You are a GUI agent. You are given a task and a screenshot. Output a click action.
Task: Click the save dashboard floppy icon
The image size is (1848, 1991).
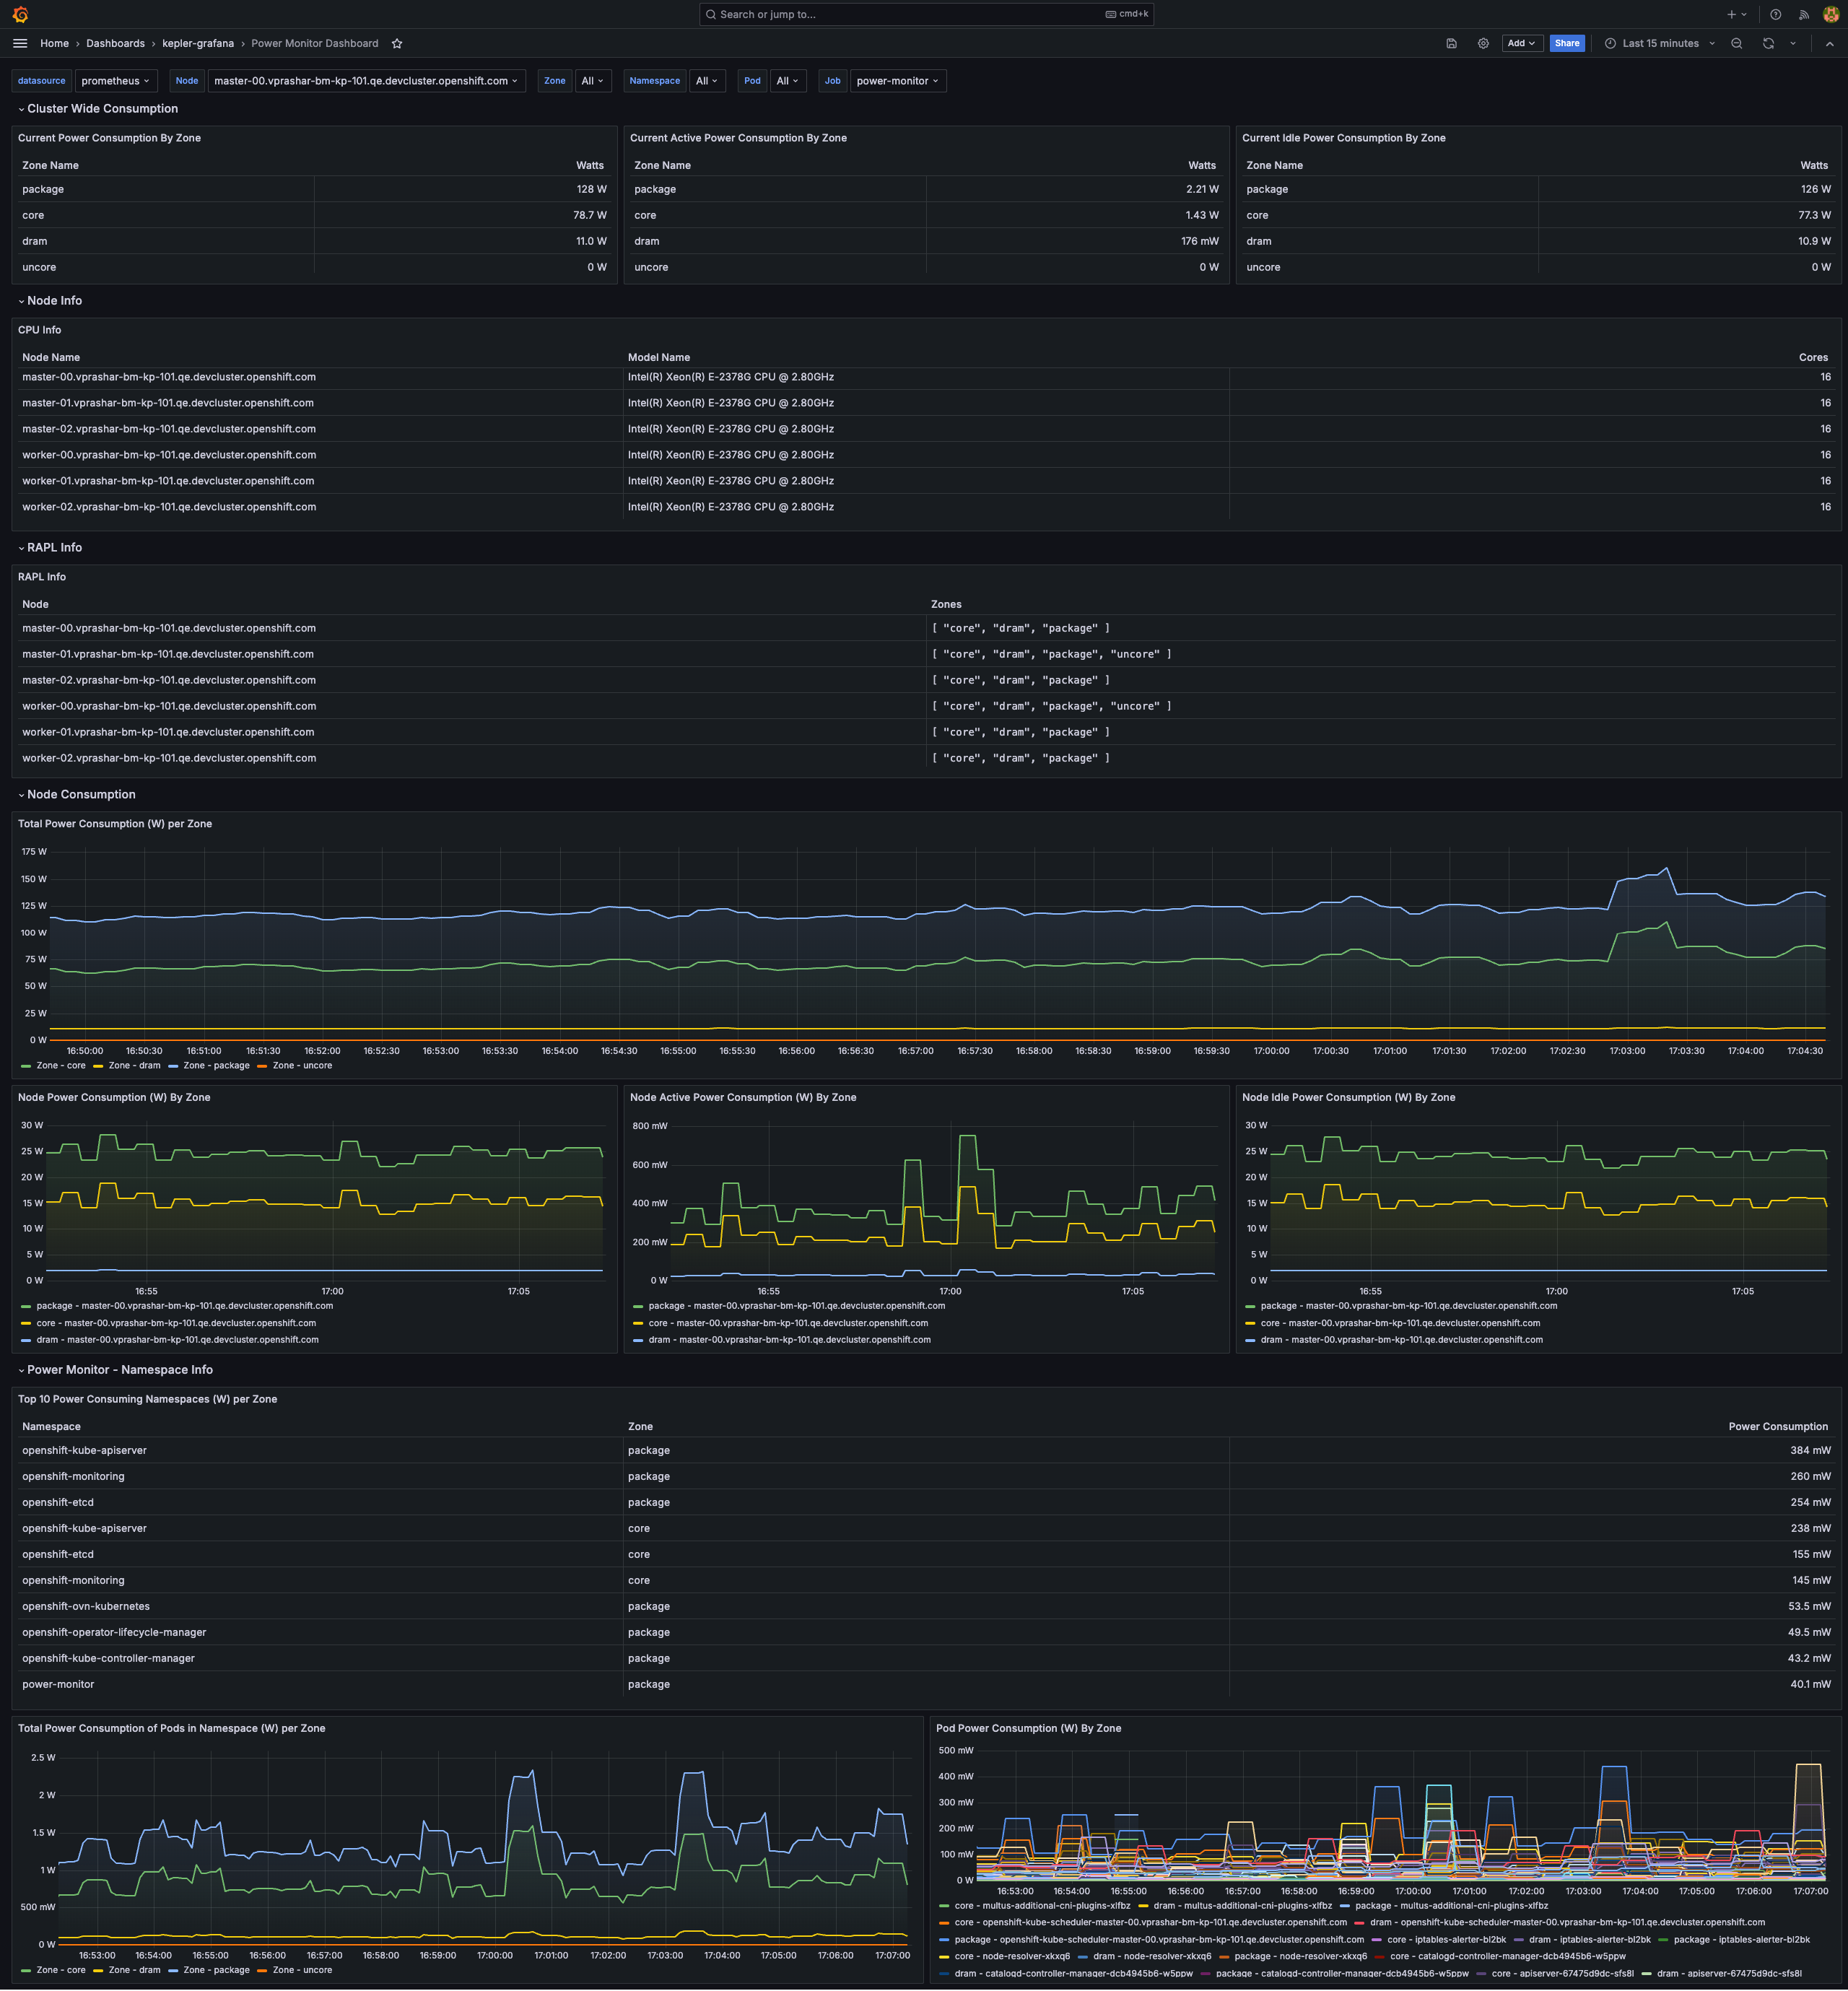(x=1451, y=43)
